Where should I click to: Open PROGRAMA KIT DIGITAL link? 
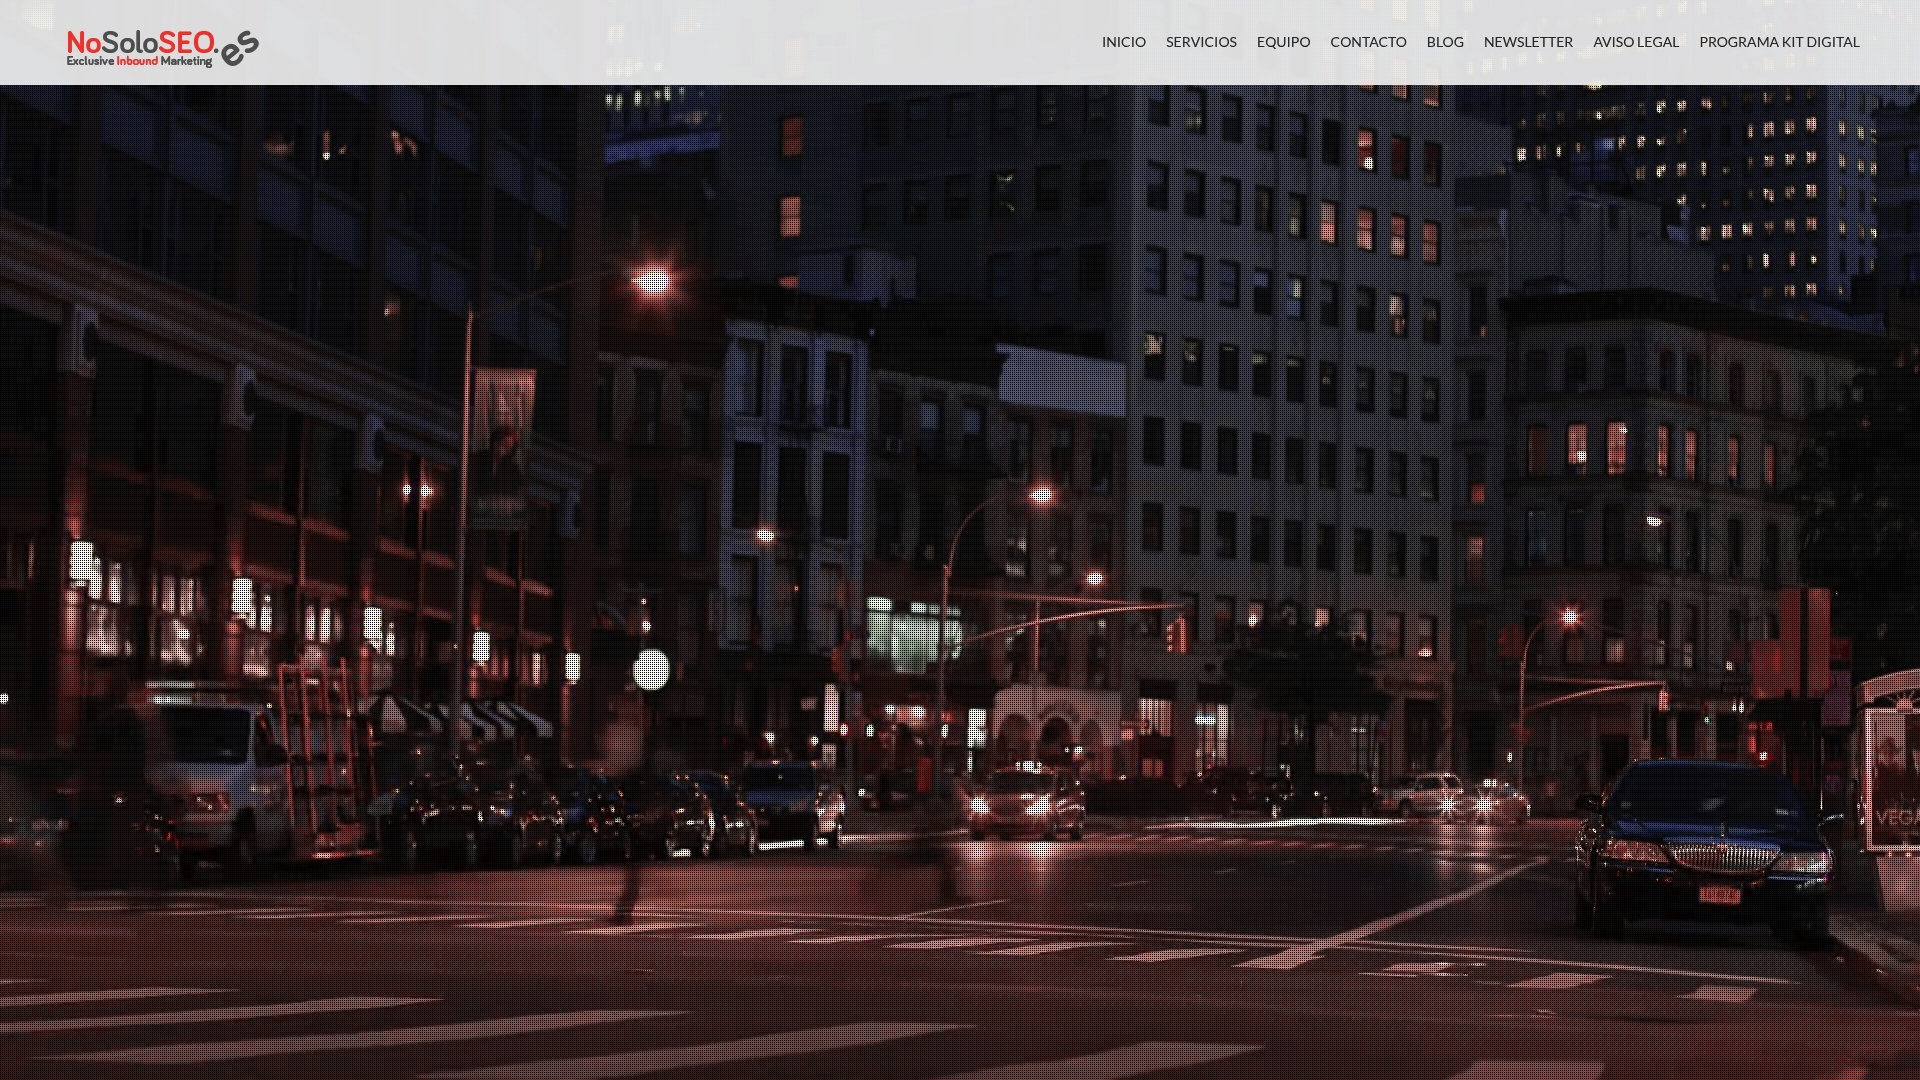tap(1778, 42)
